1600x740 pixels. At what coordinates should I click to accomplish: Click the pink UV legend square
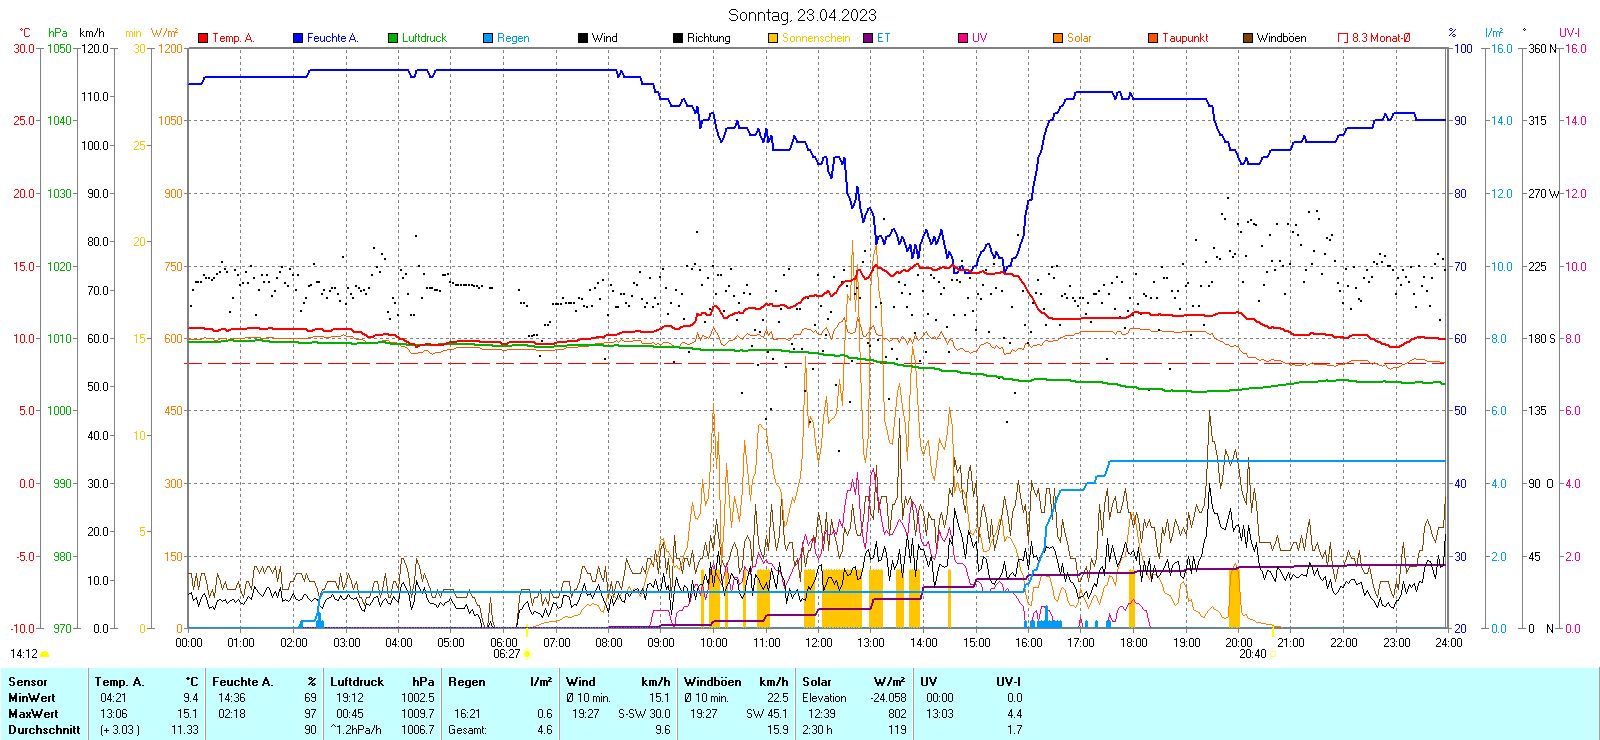(963, 38)
